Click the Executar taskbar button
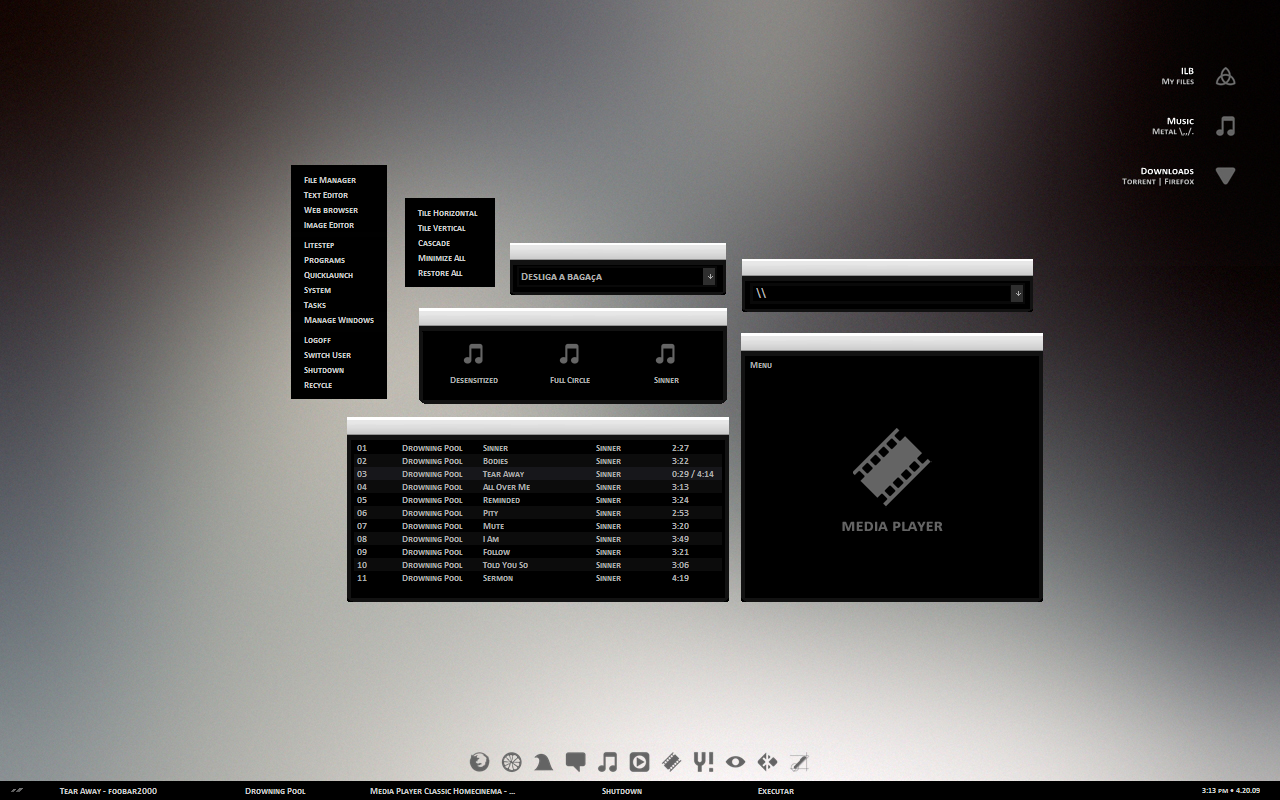Screen dimensions: 1280x800 [x=776, y=791]
